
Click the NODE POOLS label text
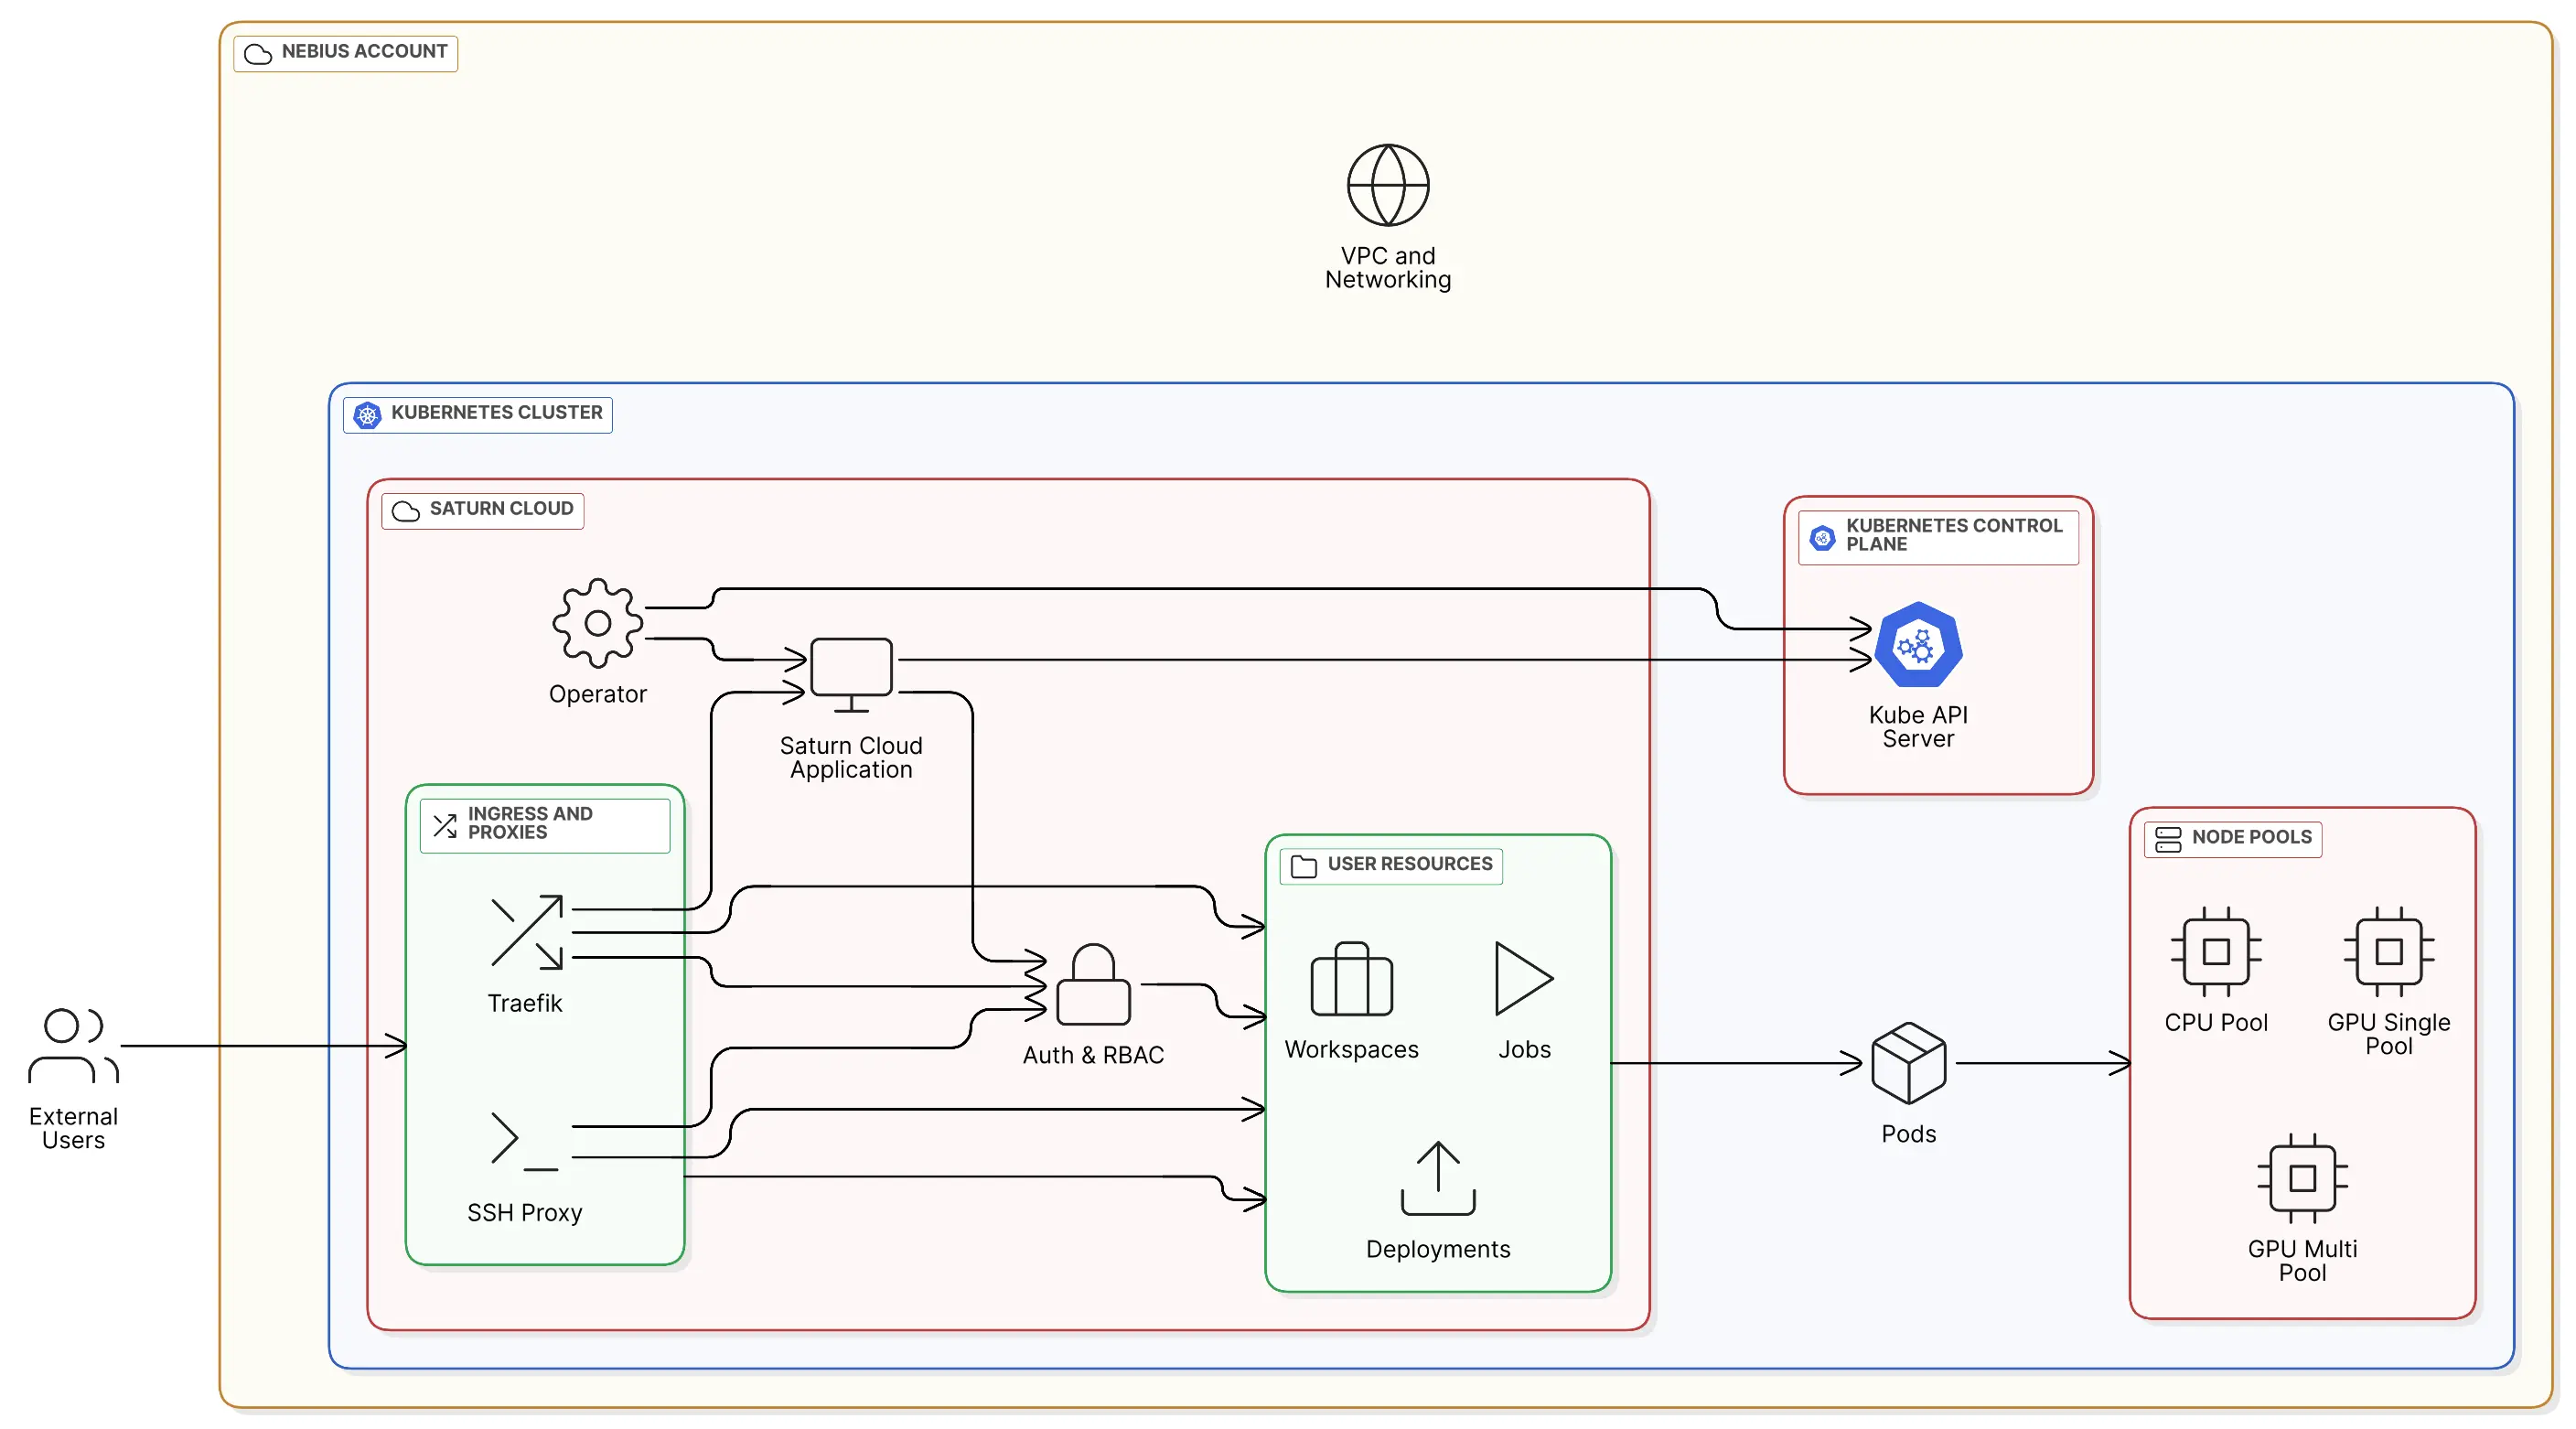2252,837
